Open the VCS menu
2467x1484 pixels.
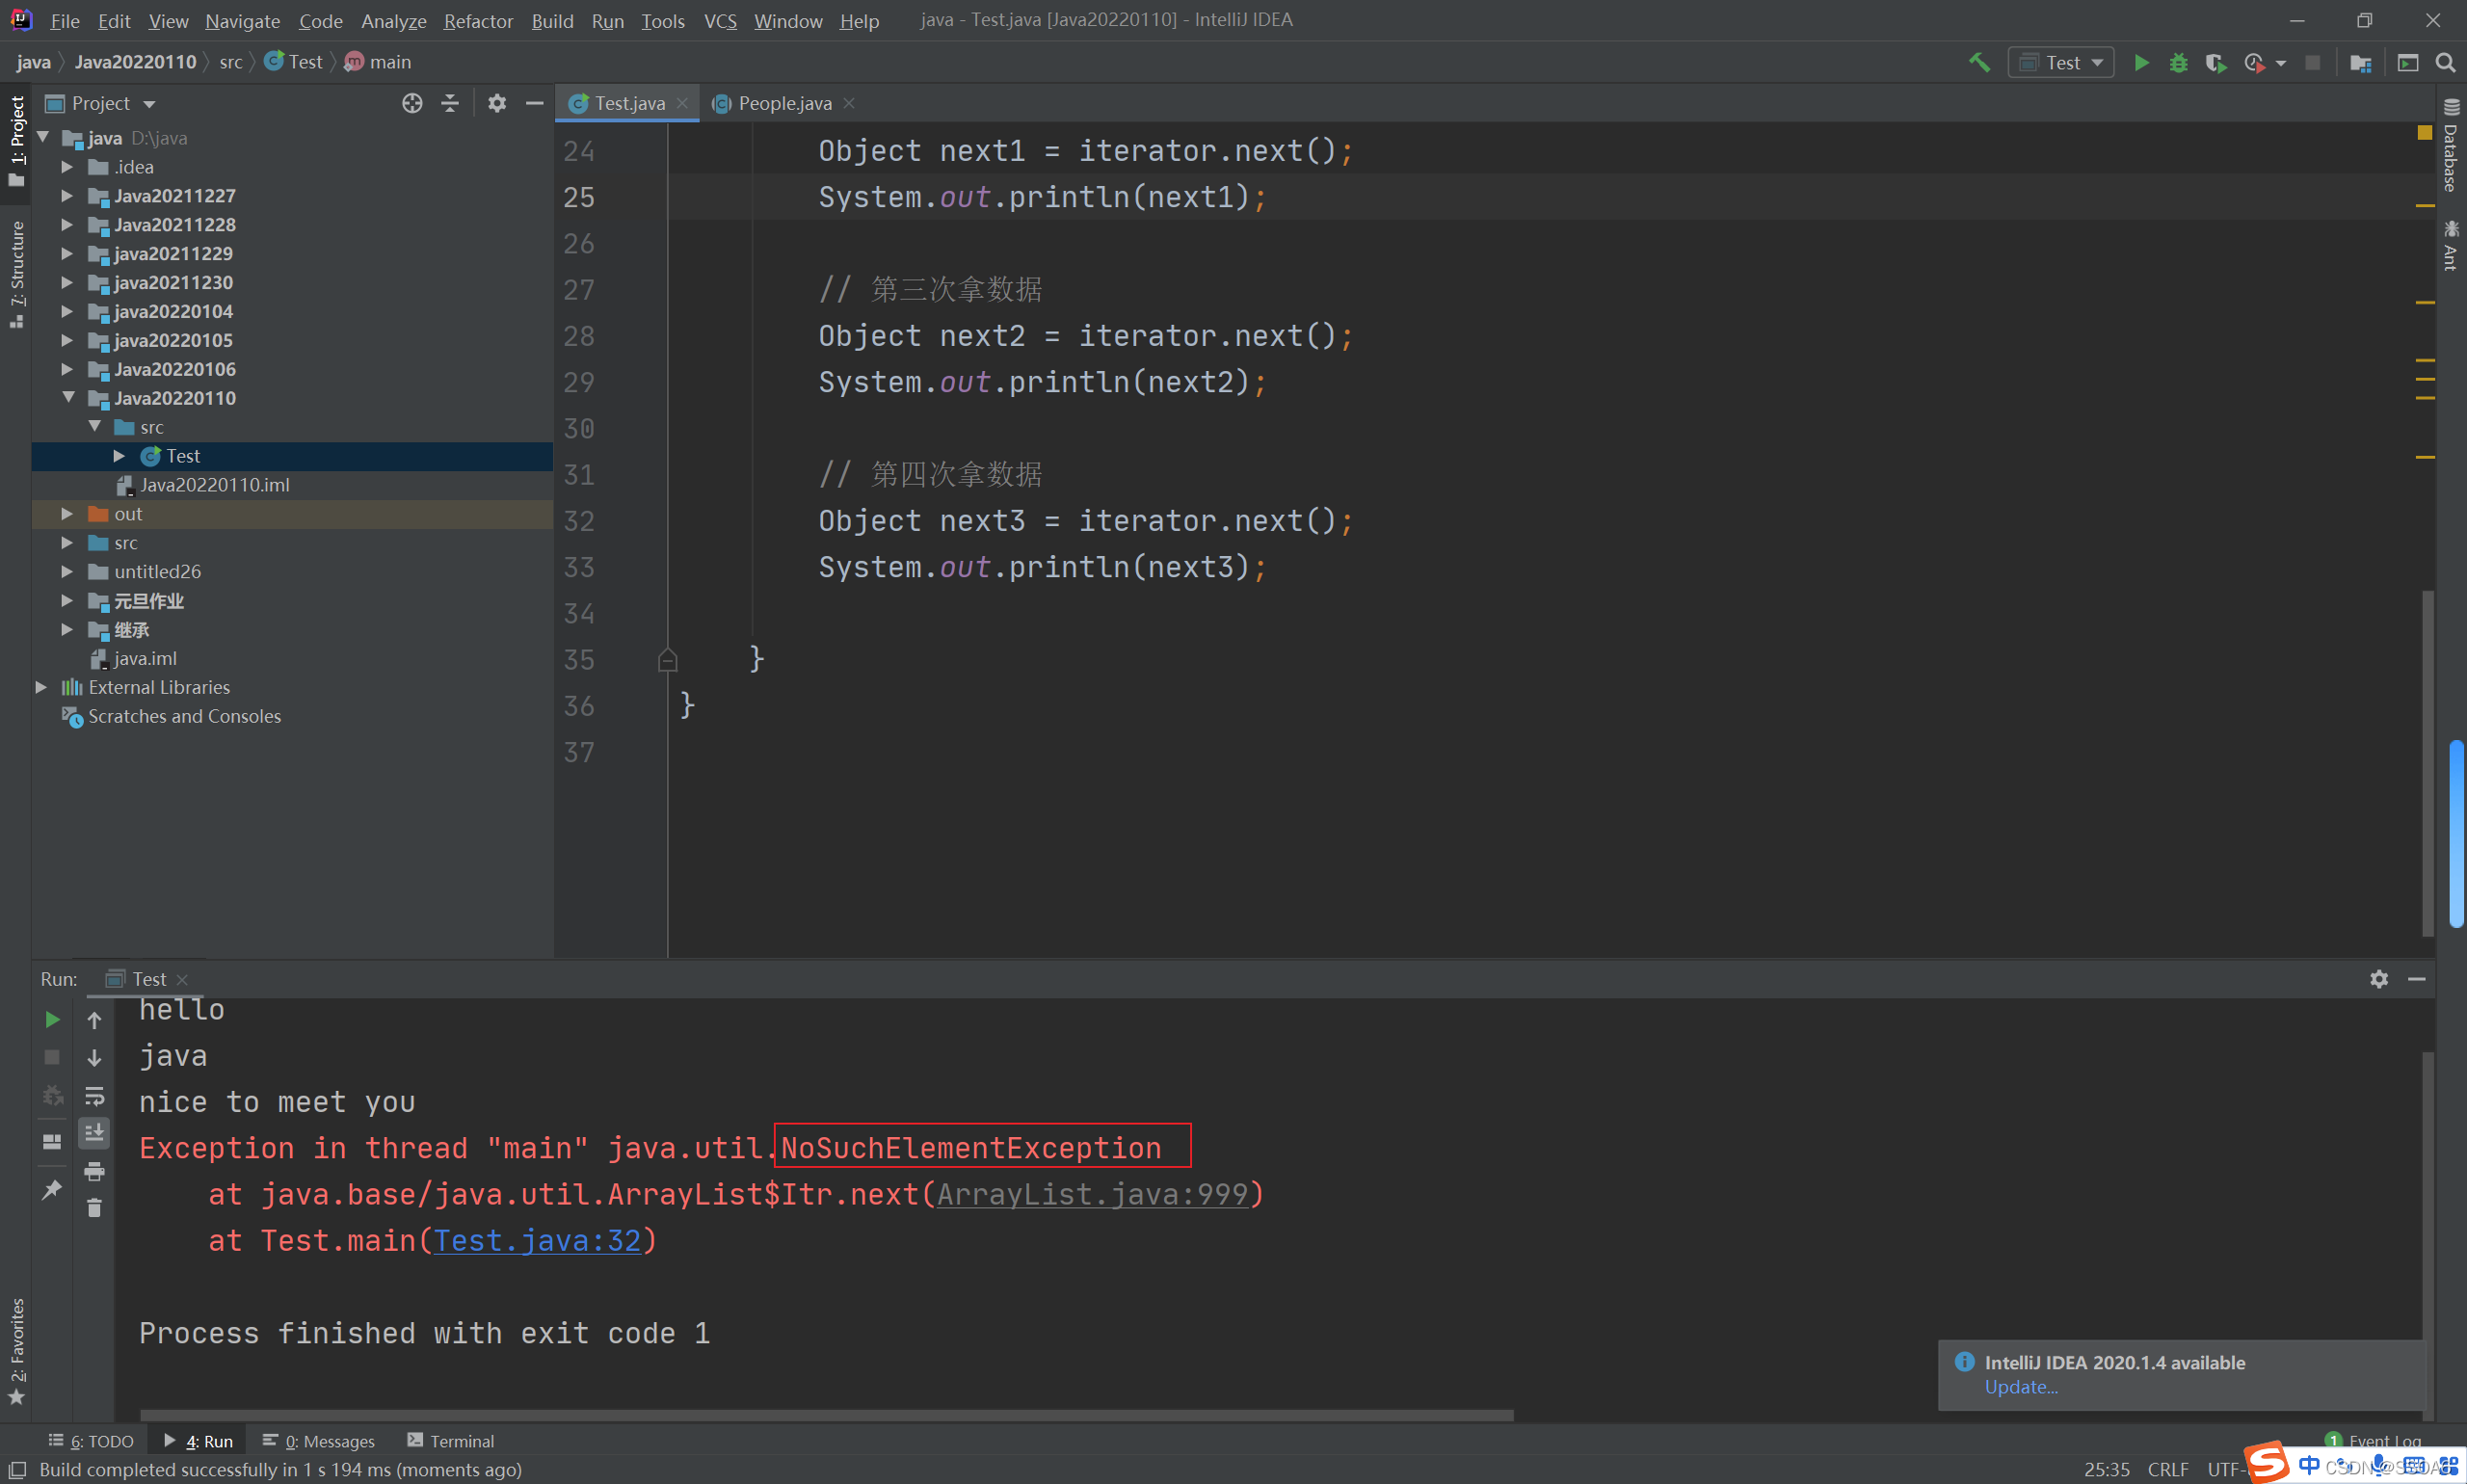click(720, 20)
